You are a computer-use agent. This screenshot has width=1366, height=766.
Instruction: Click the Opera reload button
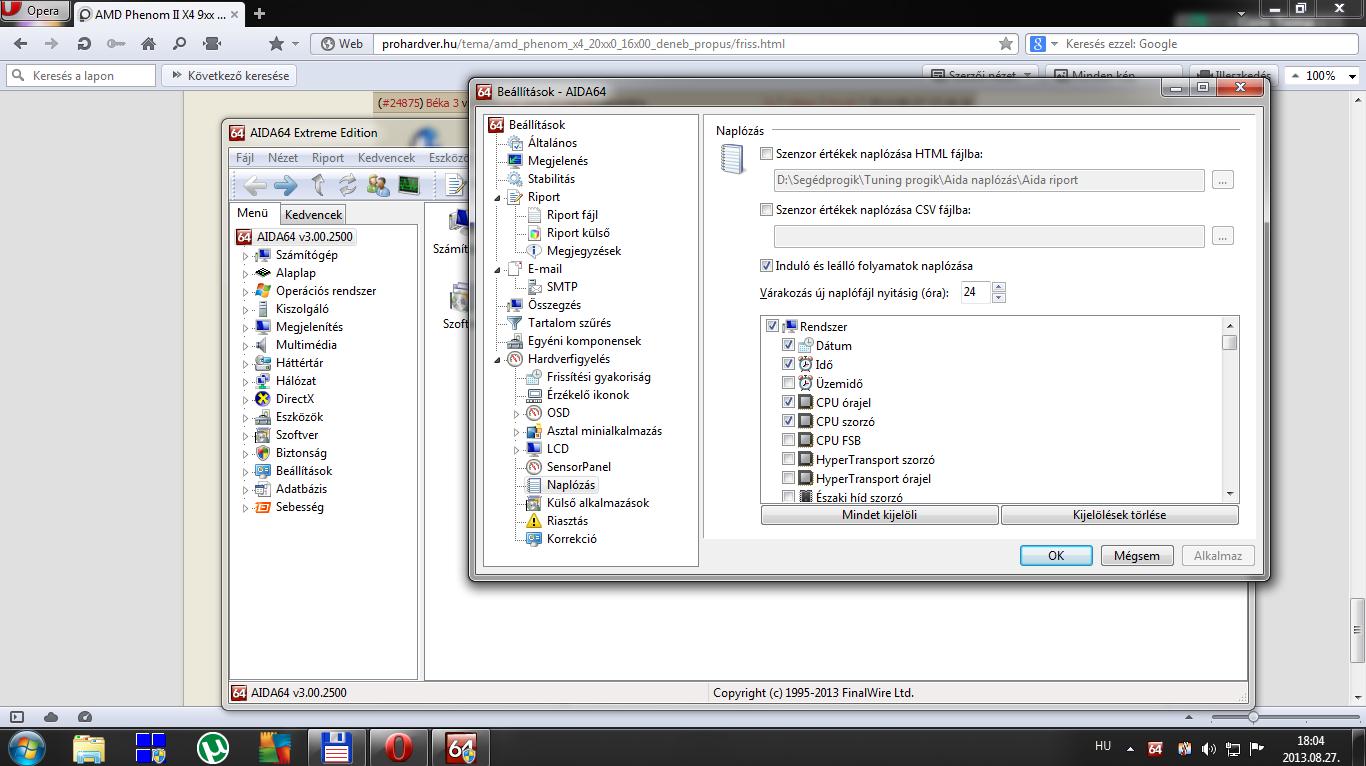pos(84,44)
